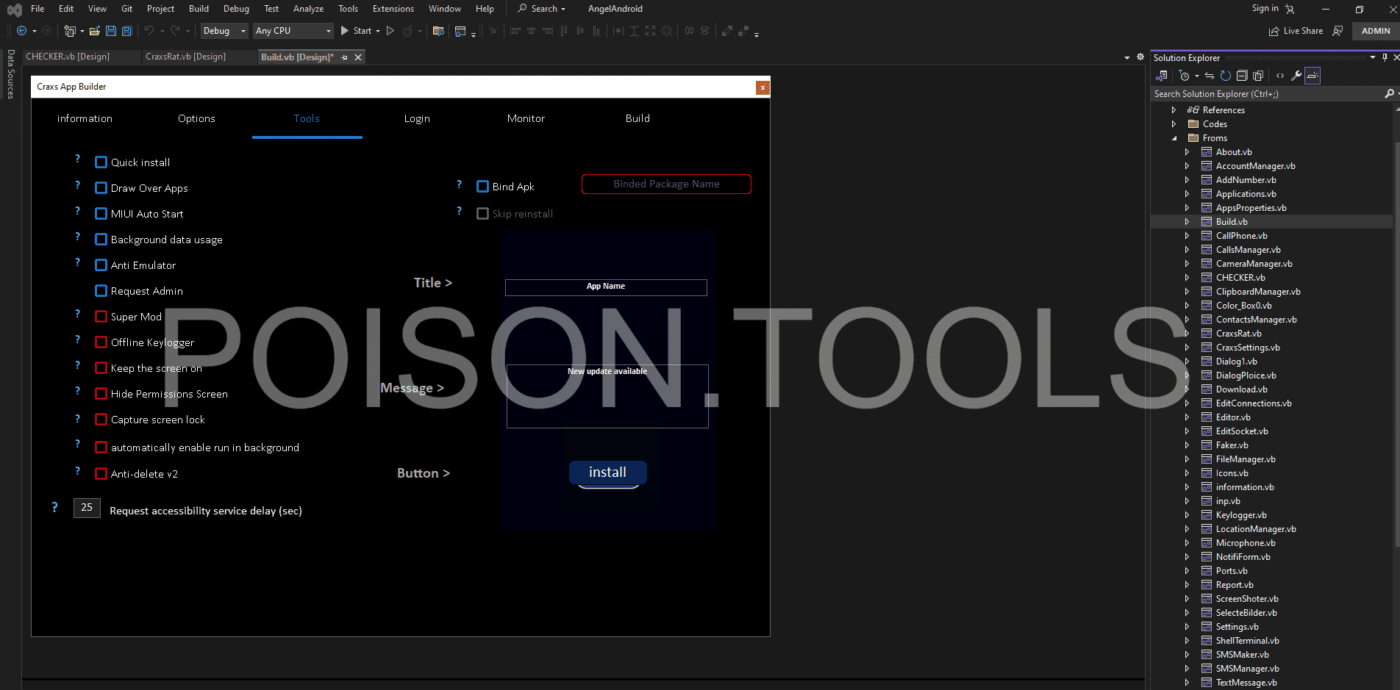Open the Start button dropdown arrow
The image size is (1400, 690).
pyautogui.click(x=378, y=31)
